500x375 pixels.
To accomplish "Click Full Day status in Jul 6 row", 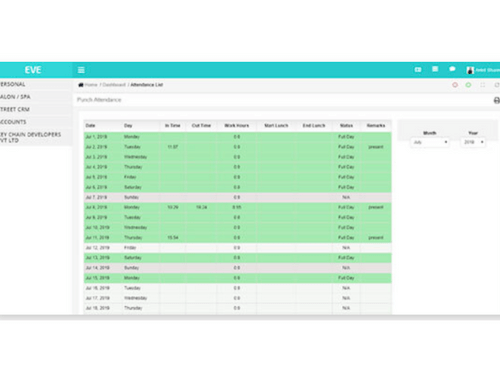I will coord(346,187).
